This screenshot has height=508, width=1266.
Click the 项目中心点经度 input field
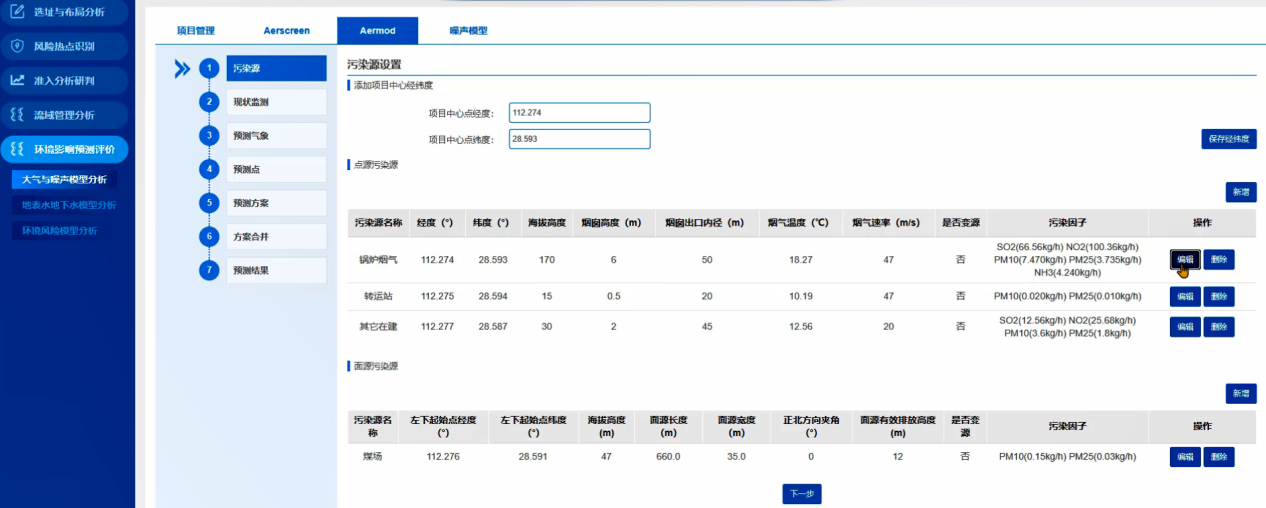tap(579, 113)
